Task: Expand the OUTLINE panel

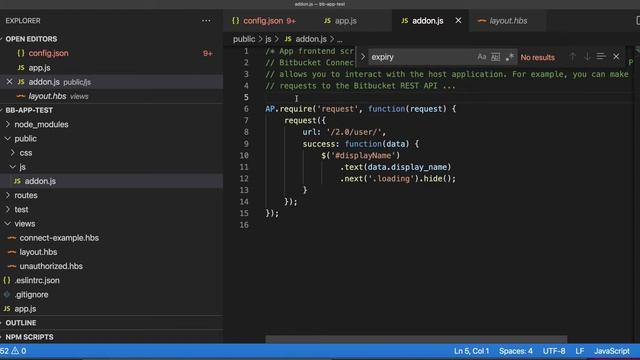Action: 111,323
